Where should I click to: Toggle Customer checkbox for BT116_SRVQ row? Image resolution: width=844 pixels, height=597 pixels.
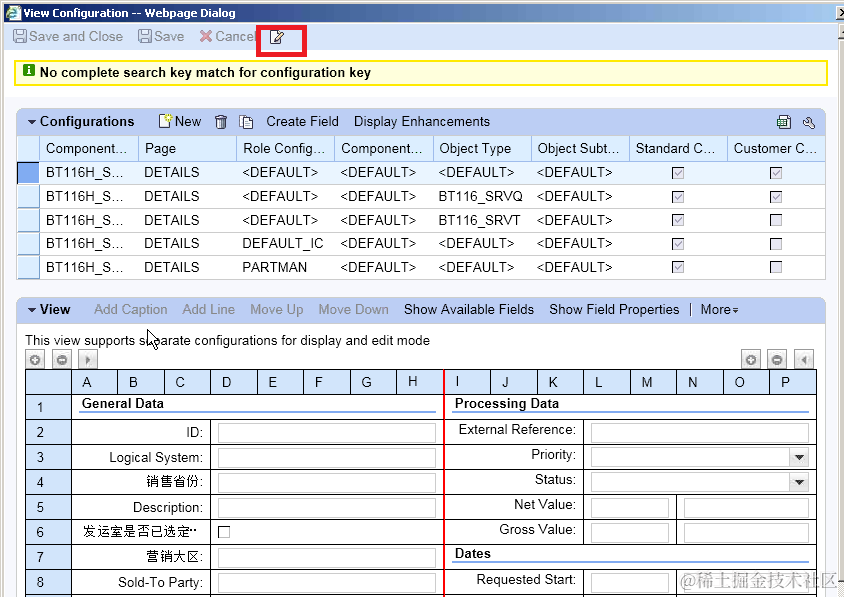(776, 197)
